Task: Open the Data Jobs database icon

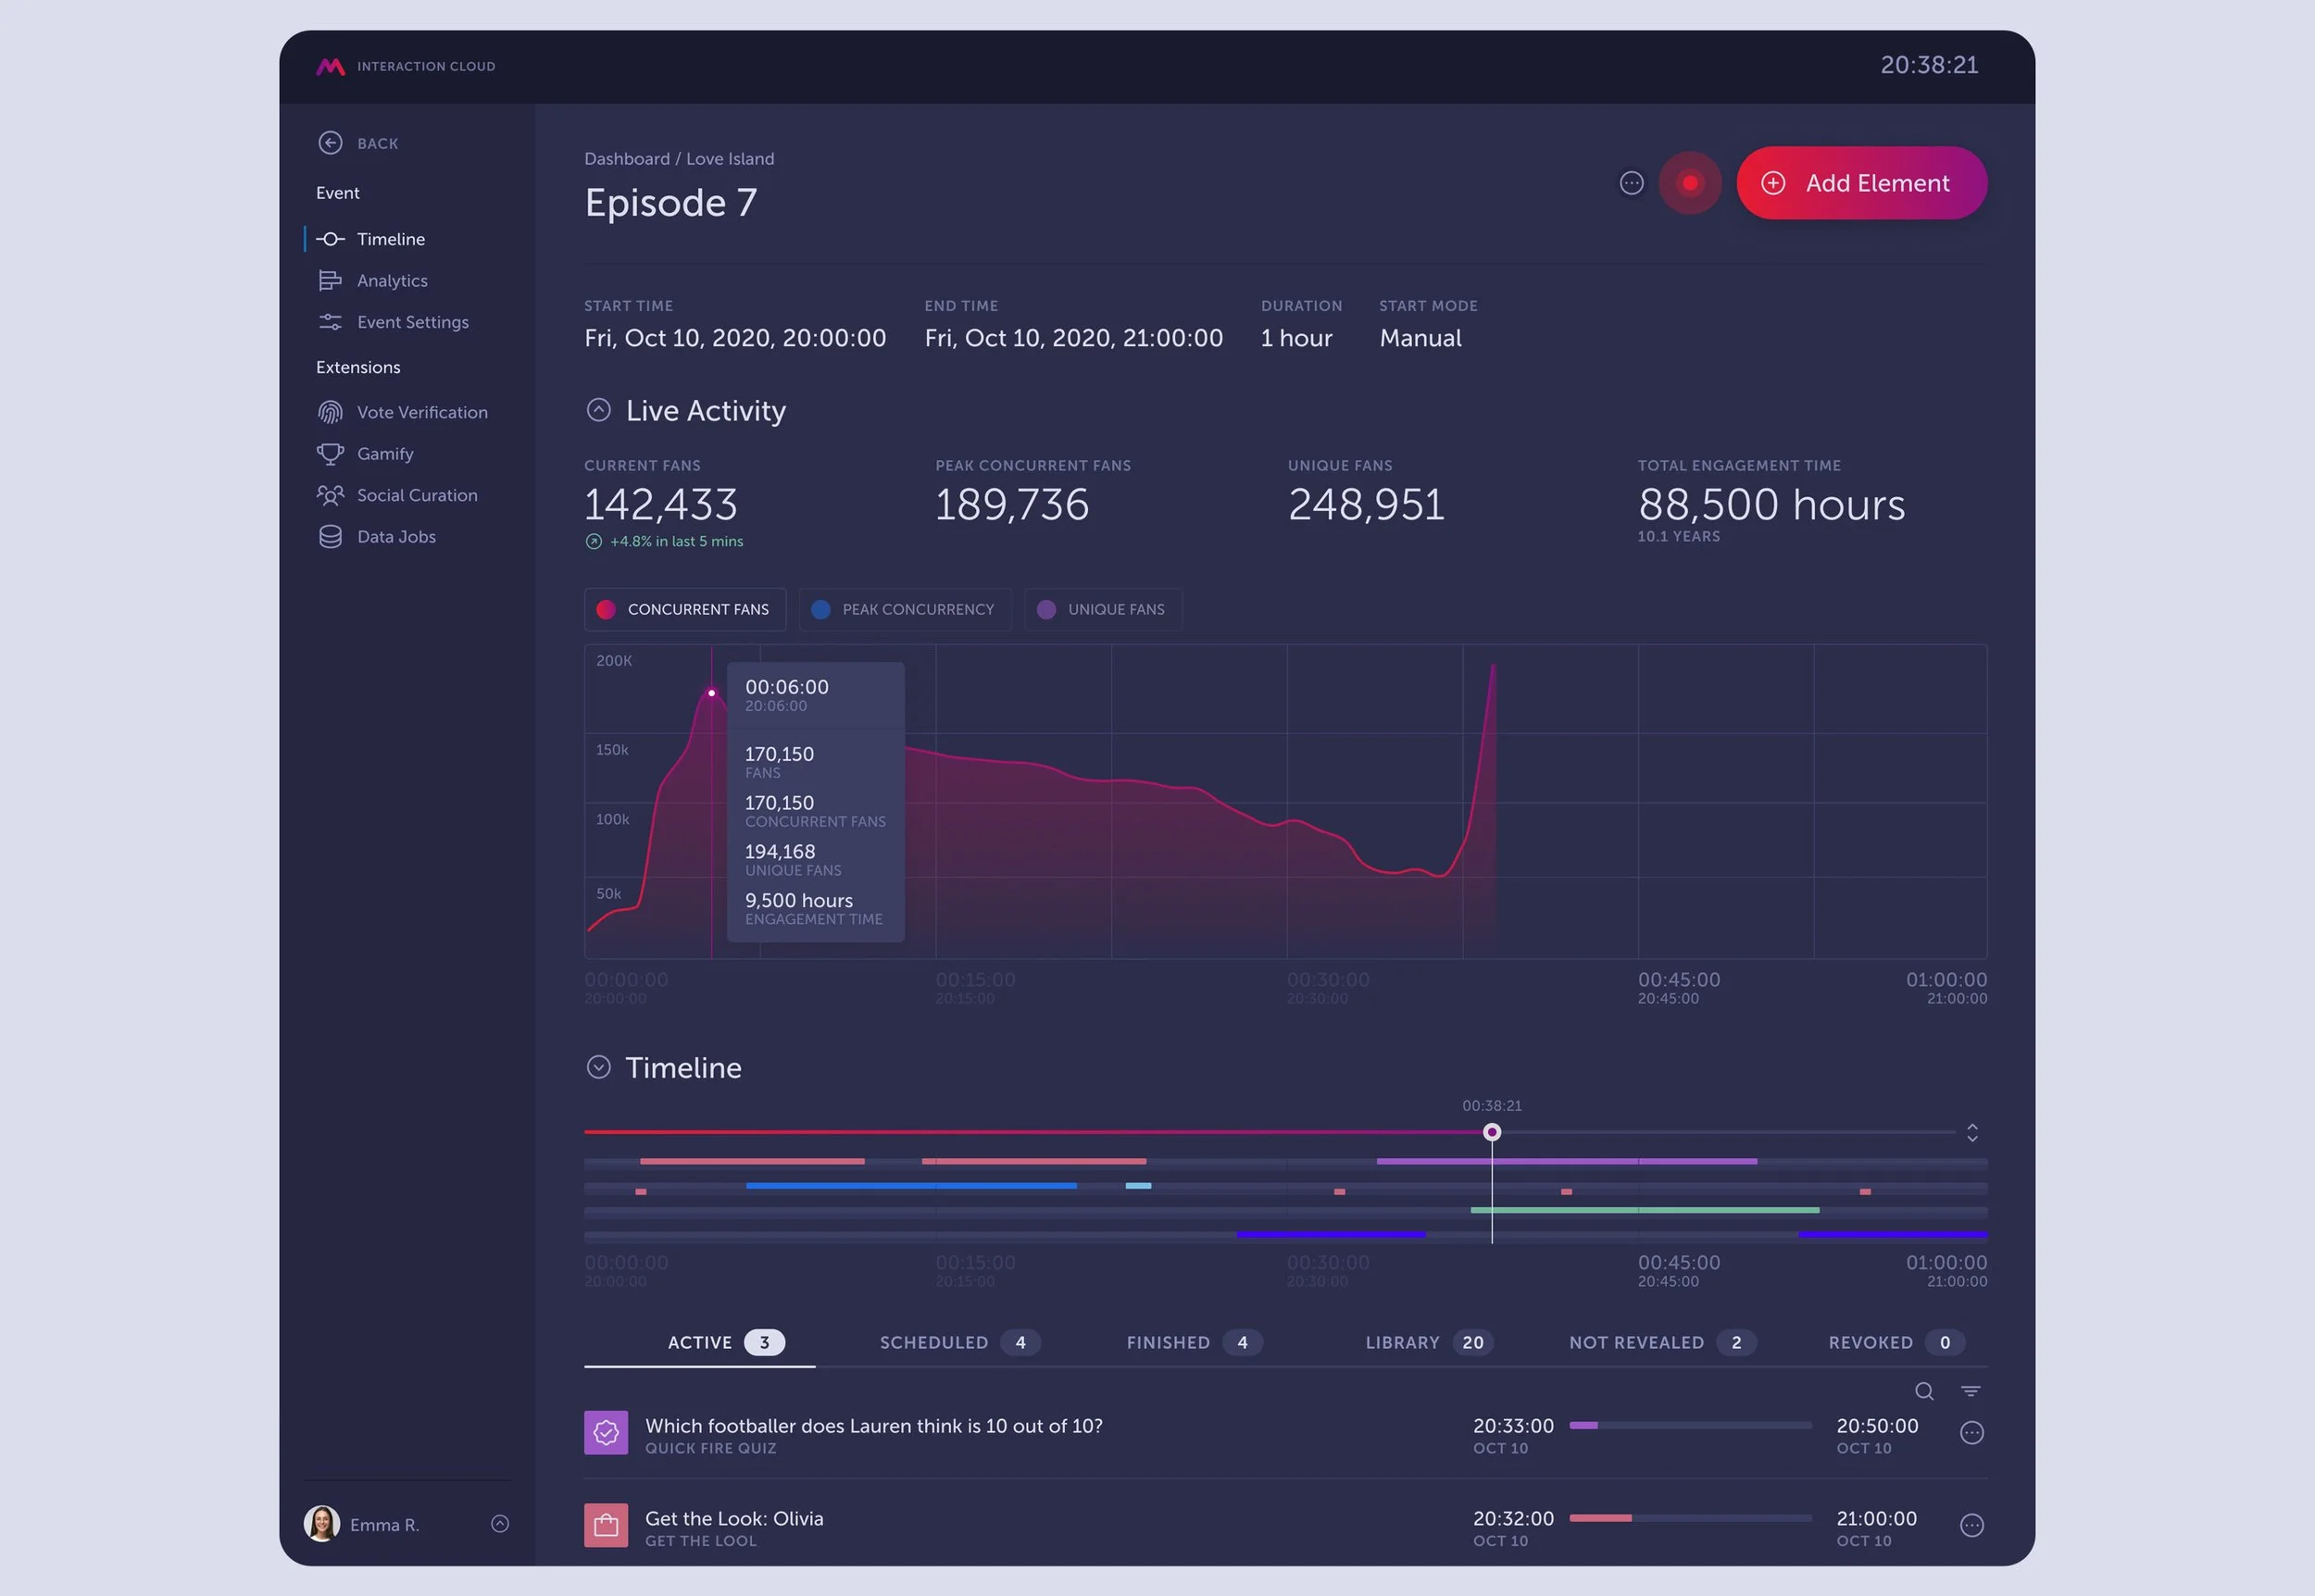Action: 330,537
